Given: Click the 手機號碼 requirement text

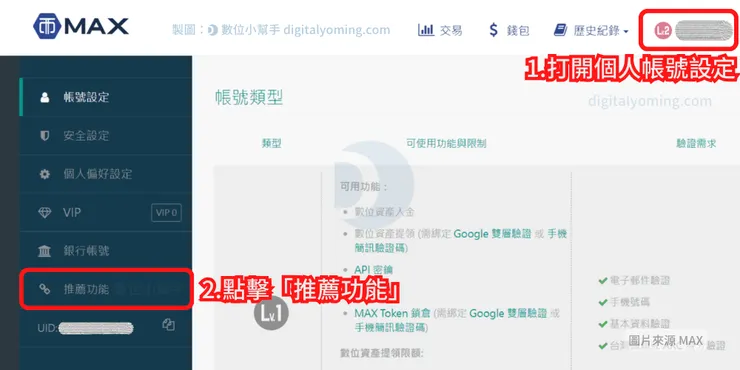Looking at the screenshot, I should [629, 302].
